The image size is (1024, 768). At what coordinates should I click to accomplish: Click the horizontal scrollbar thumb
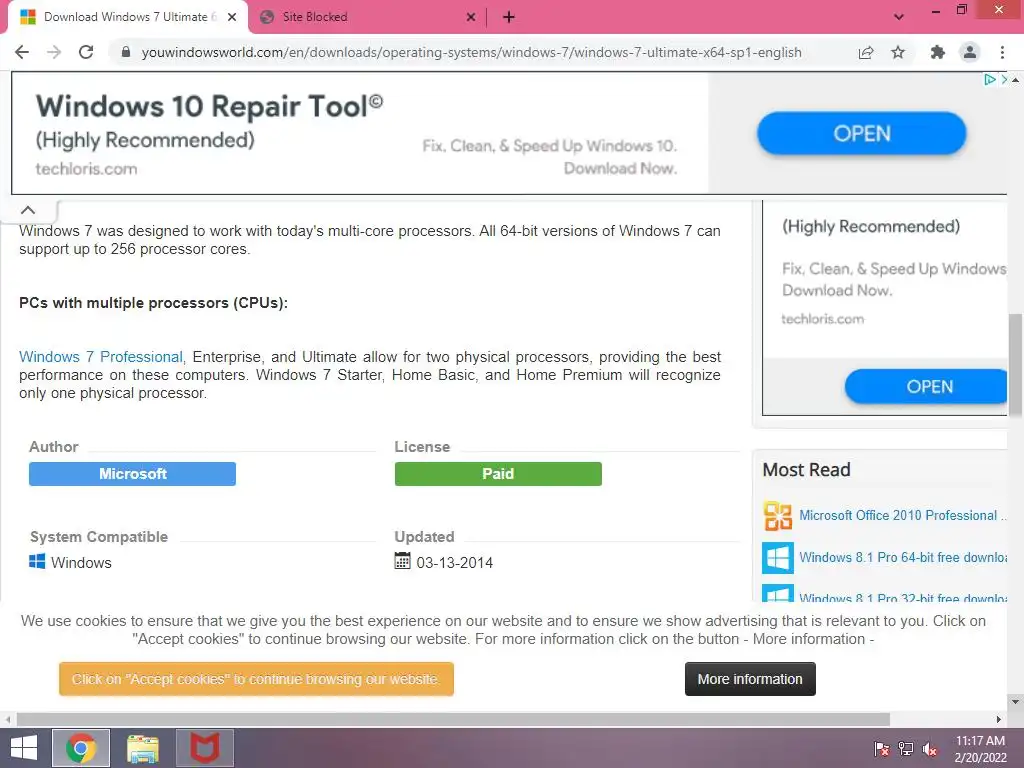(x=453, y=719)
